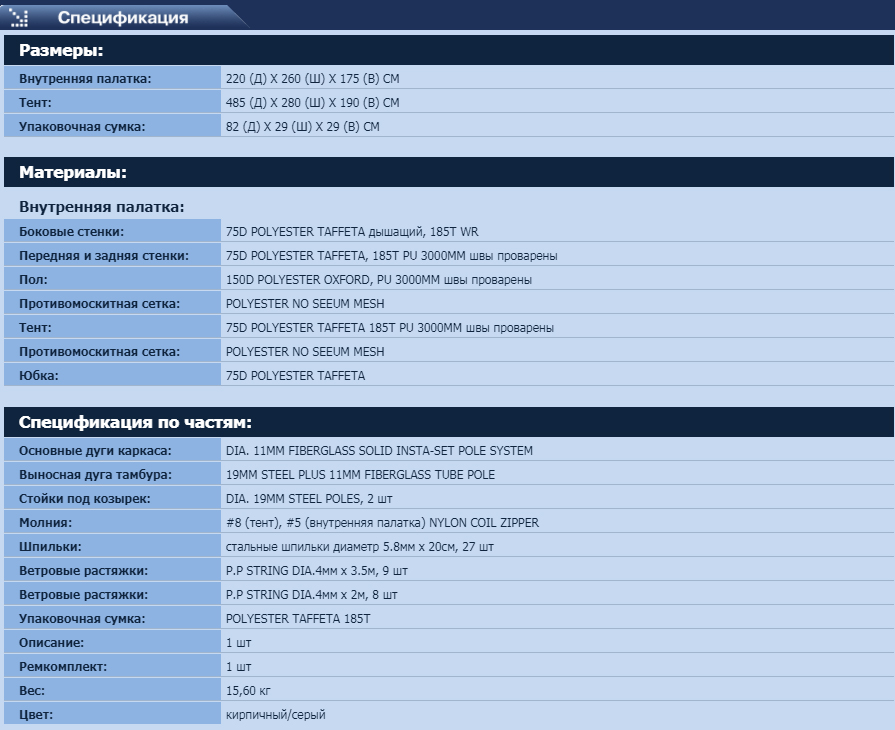Click the Молния label
The width and height of the screenshot is (895, 730).
pos(46,523)
